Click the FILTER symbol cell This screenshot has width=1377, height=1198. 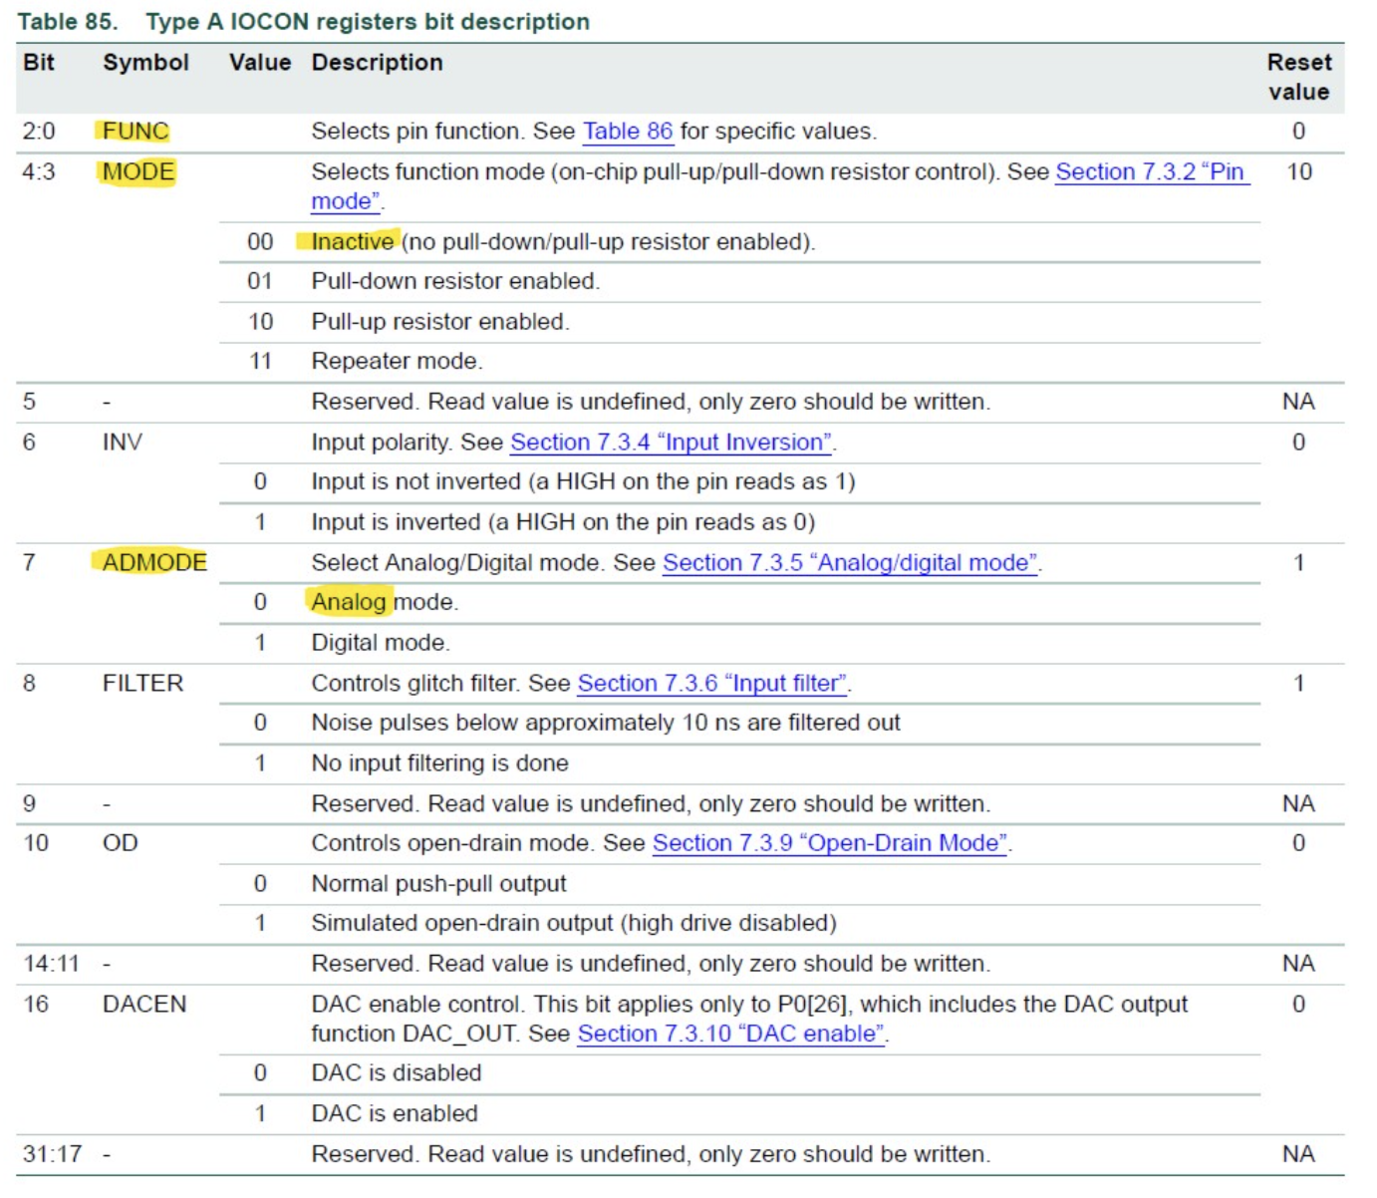[142, 683]
